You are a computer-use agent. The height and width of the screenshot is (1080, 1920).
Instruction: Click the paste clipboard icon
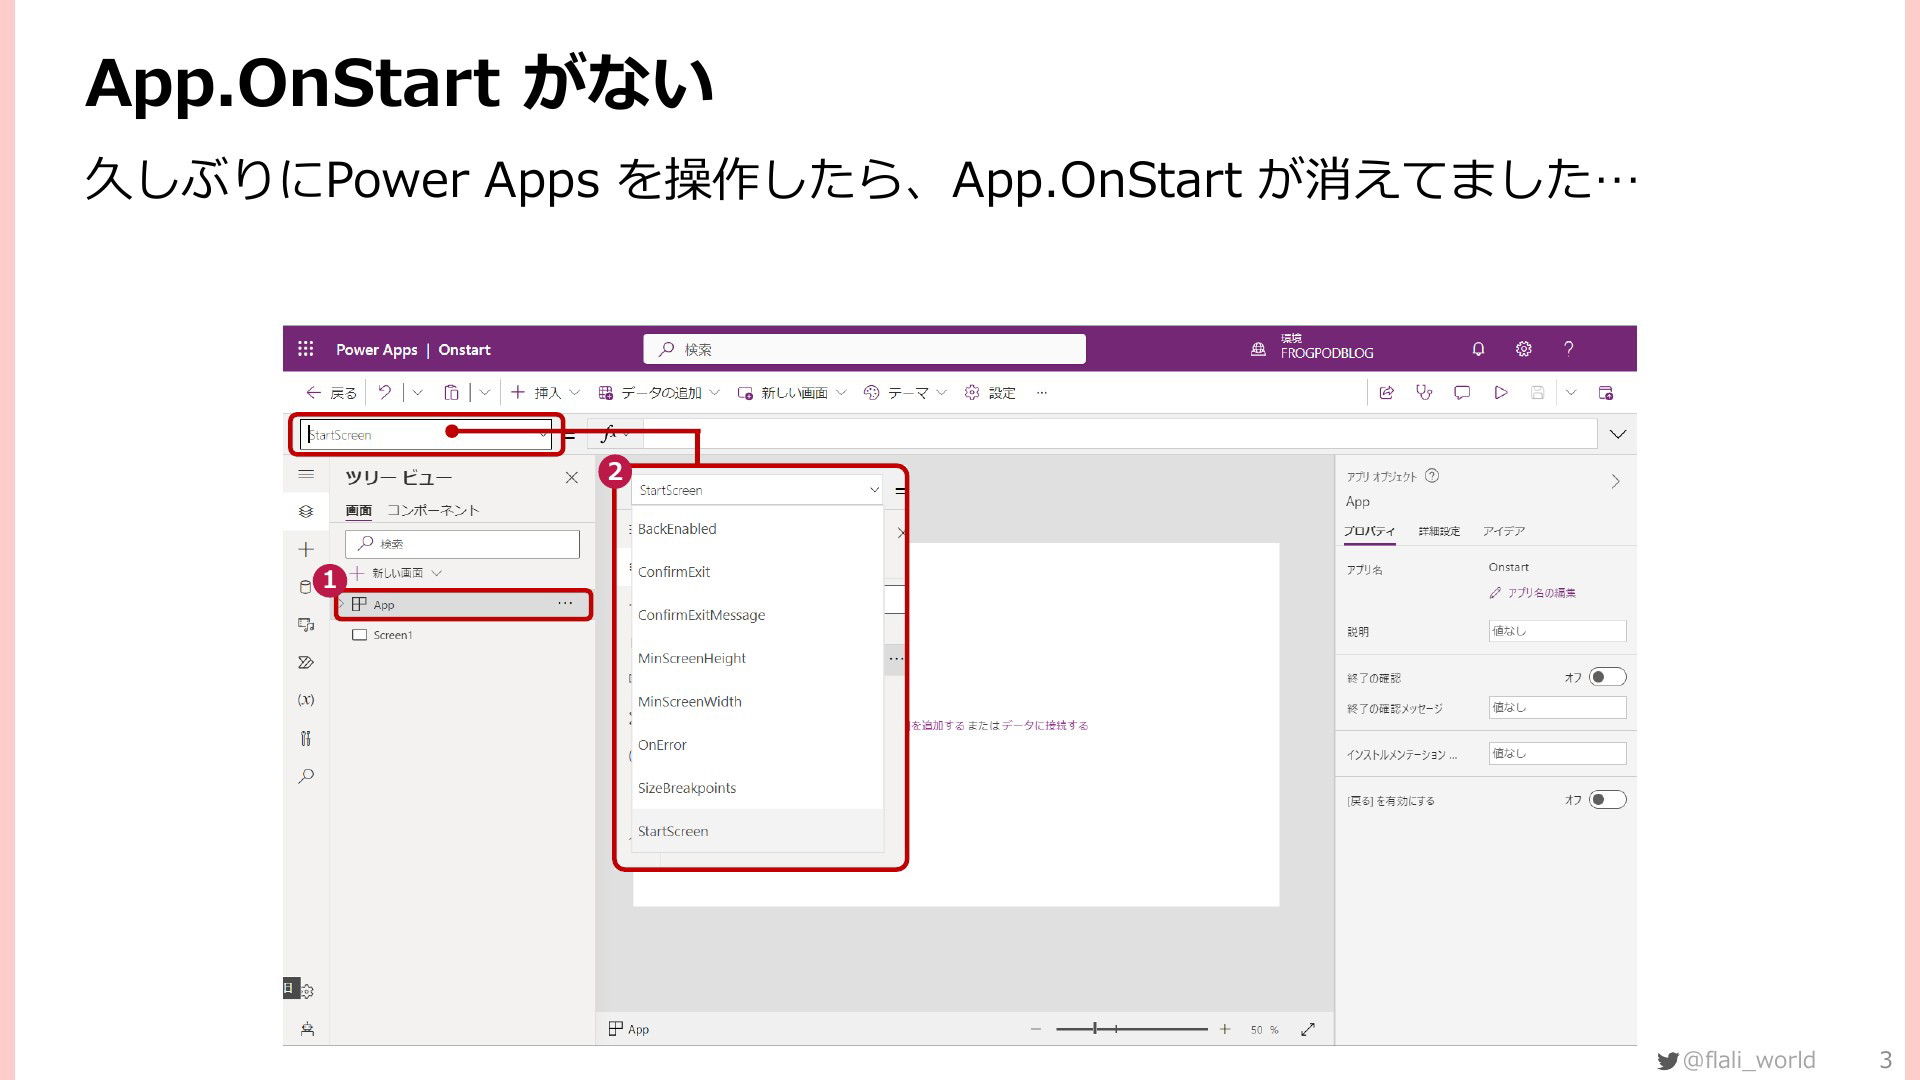pos(451,393)
